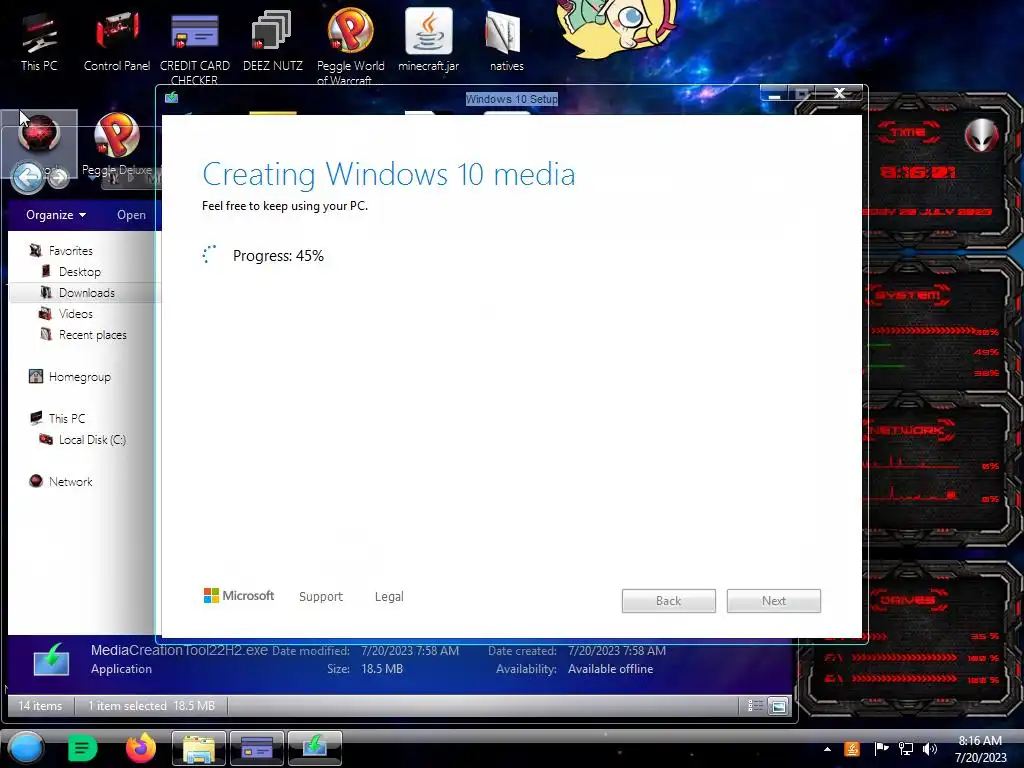Open Credit Card Checker taskbar button
The image size is (1024, 768).
coord(257,748)
